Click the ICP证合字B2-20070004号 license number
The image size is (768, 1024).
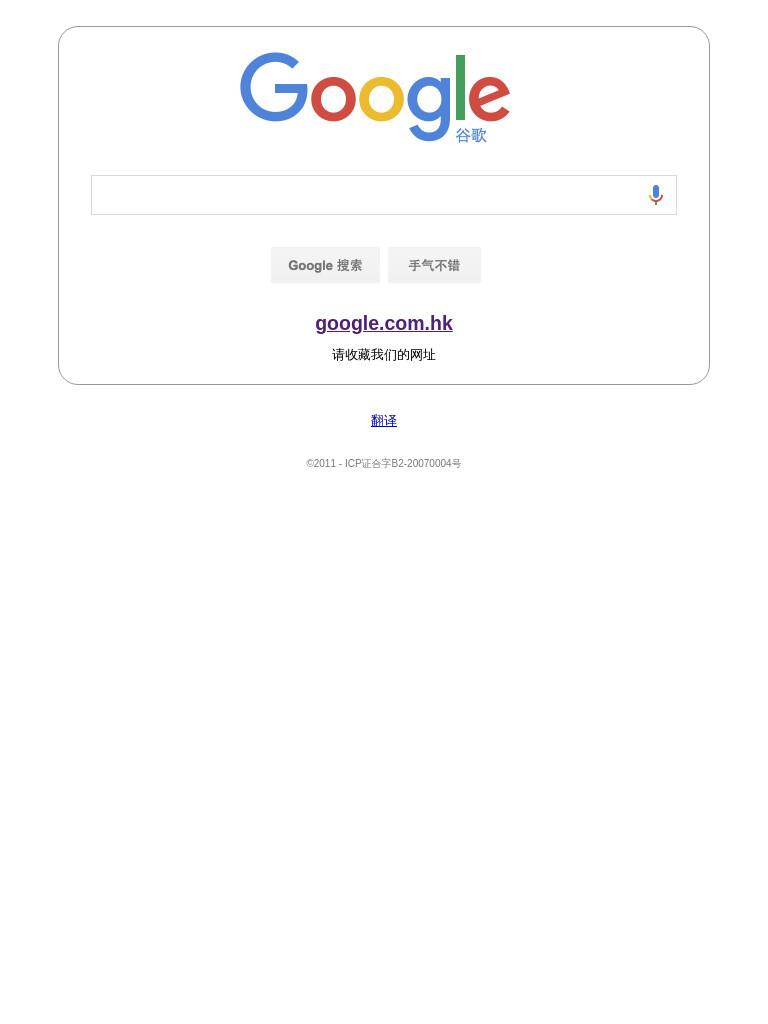click(403, 464)
